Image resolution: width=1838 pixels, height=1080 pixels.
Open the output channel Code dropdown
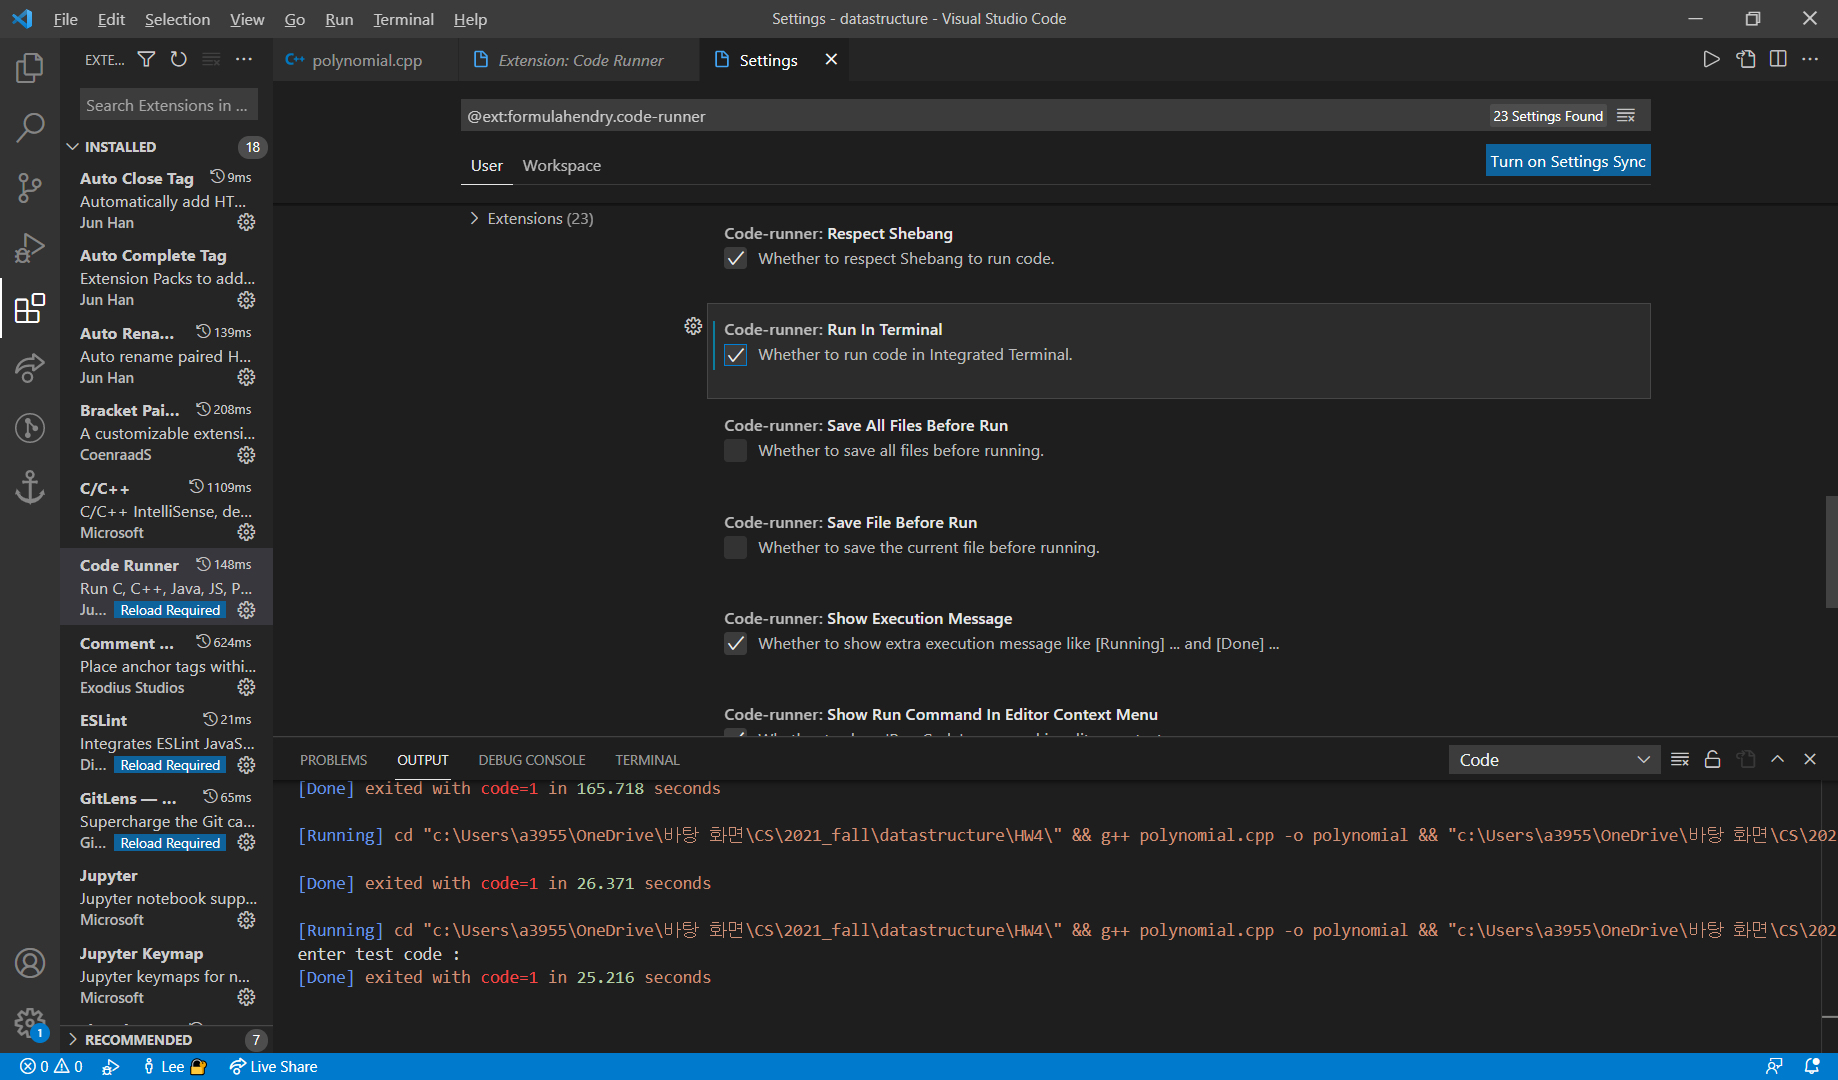click(1554, 760)
